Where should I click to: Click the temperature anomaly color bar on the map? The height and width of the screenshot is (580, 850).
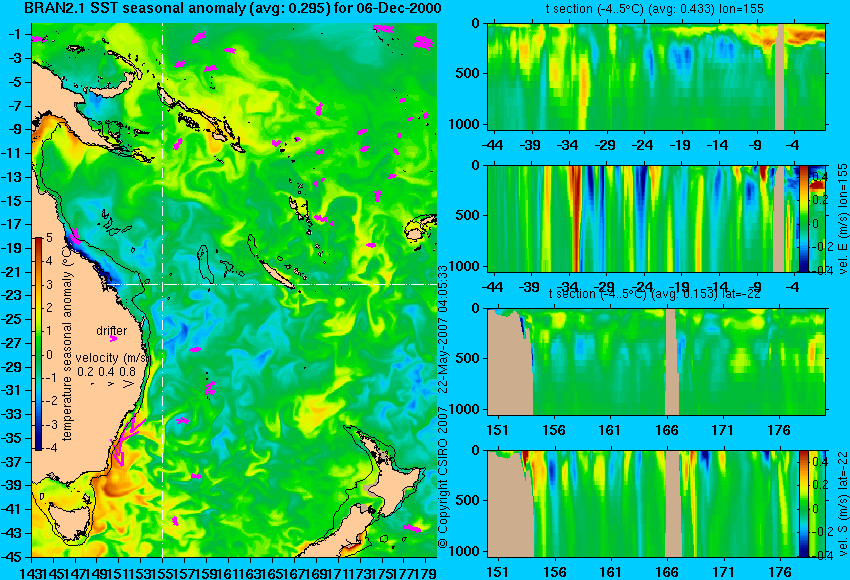(x=39, y=343)
